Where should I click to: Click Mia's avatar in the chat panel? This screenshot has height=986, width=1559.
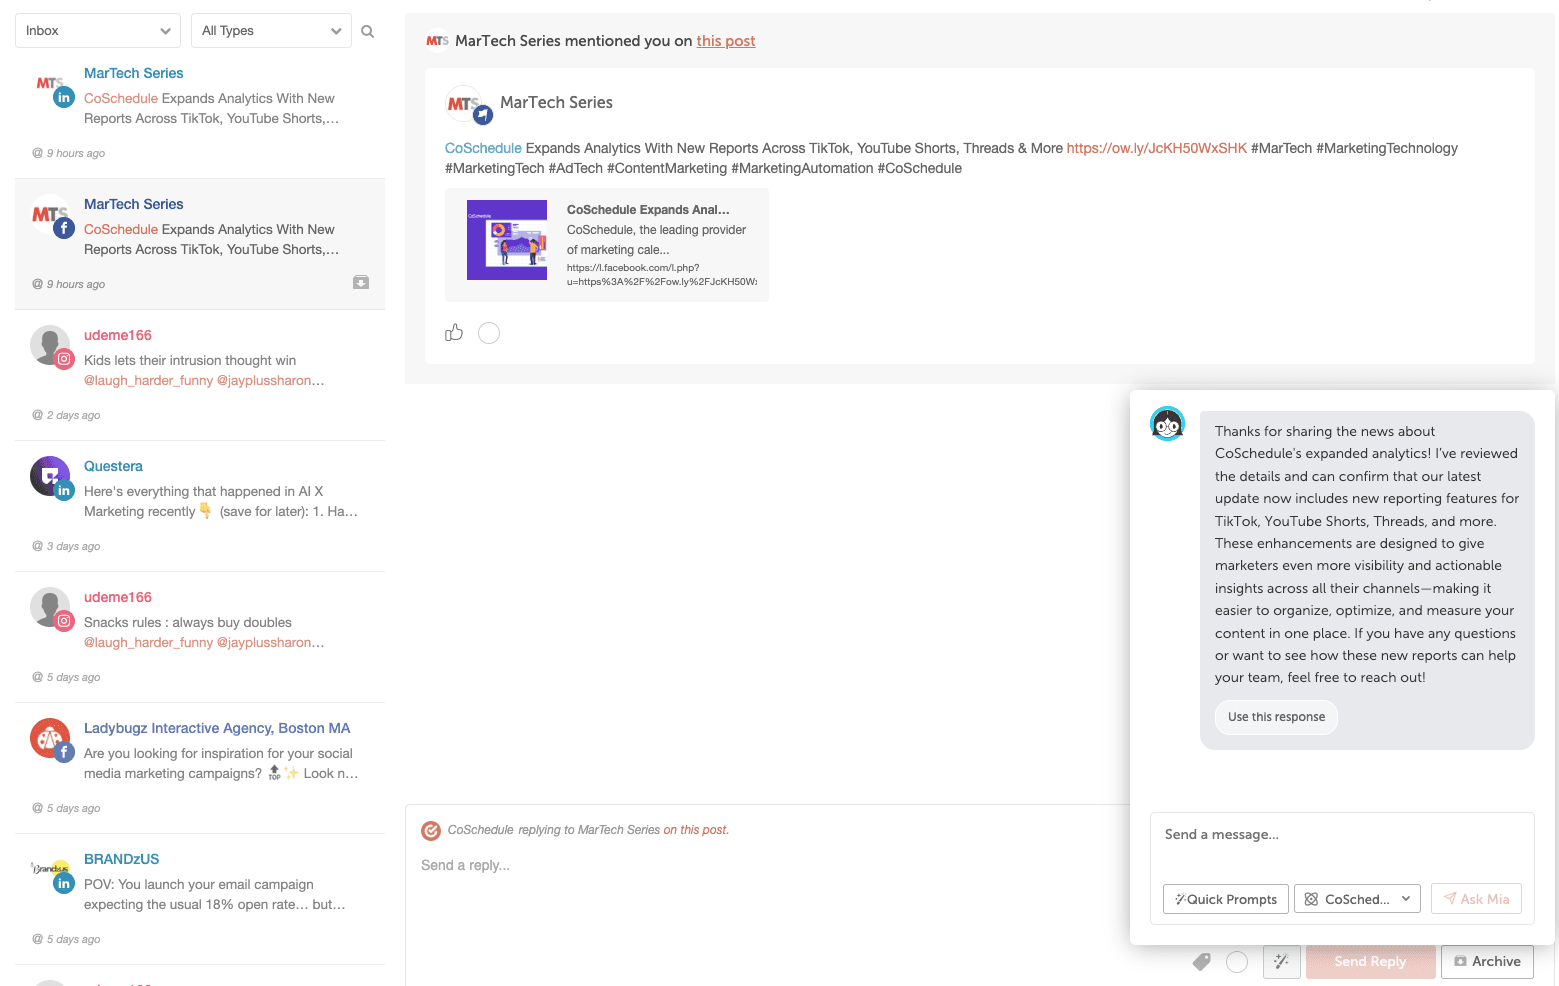(x=1167, y=424)
